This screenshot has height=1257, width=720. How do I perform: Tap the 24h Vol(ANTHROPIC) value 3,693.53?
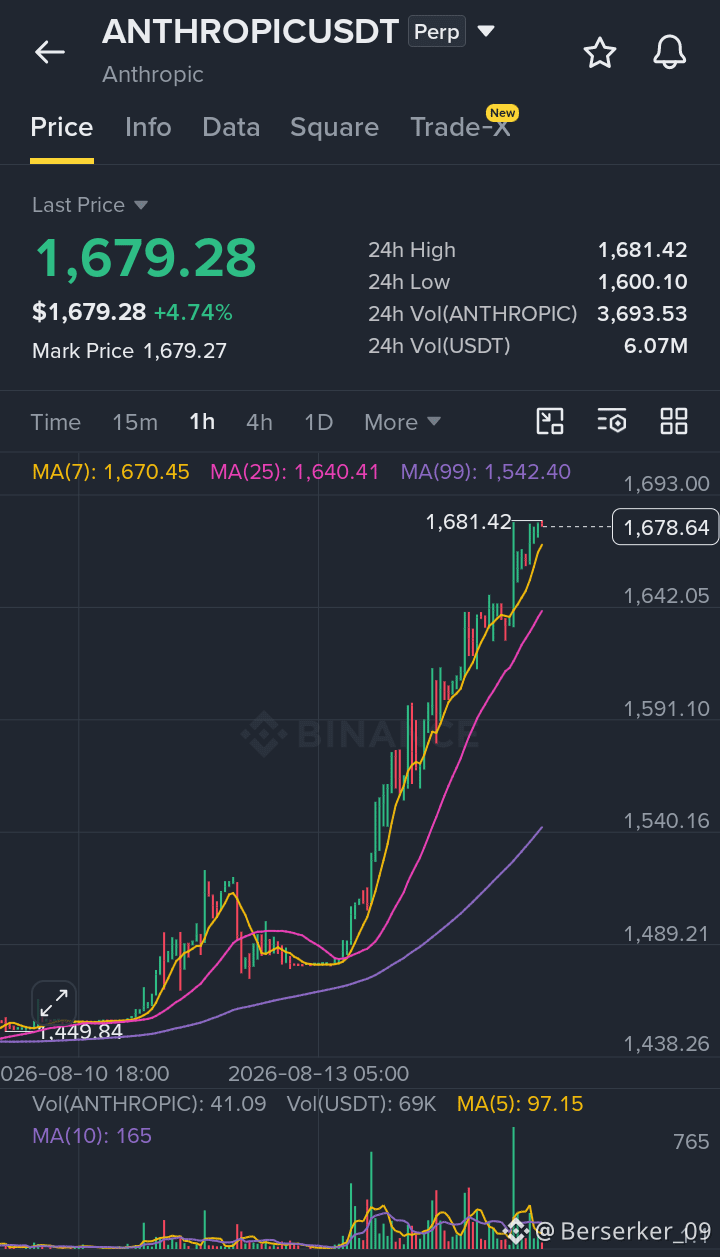[643, 314]
